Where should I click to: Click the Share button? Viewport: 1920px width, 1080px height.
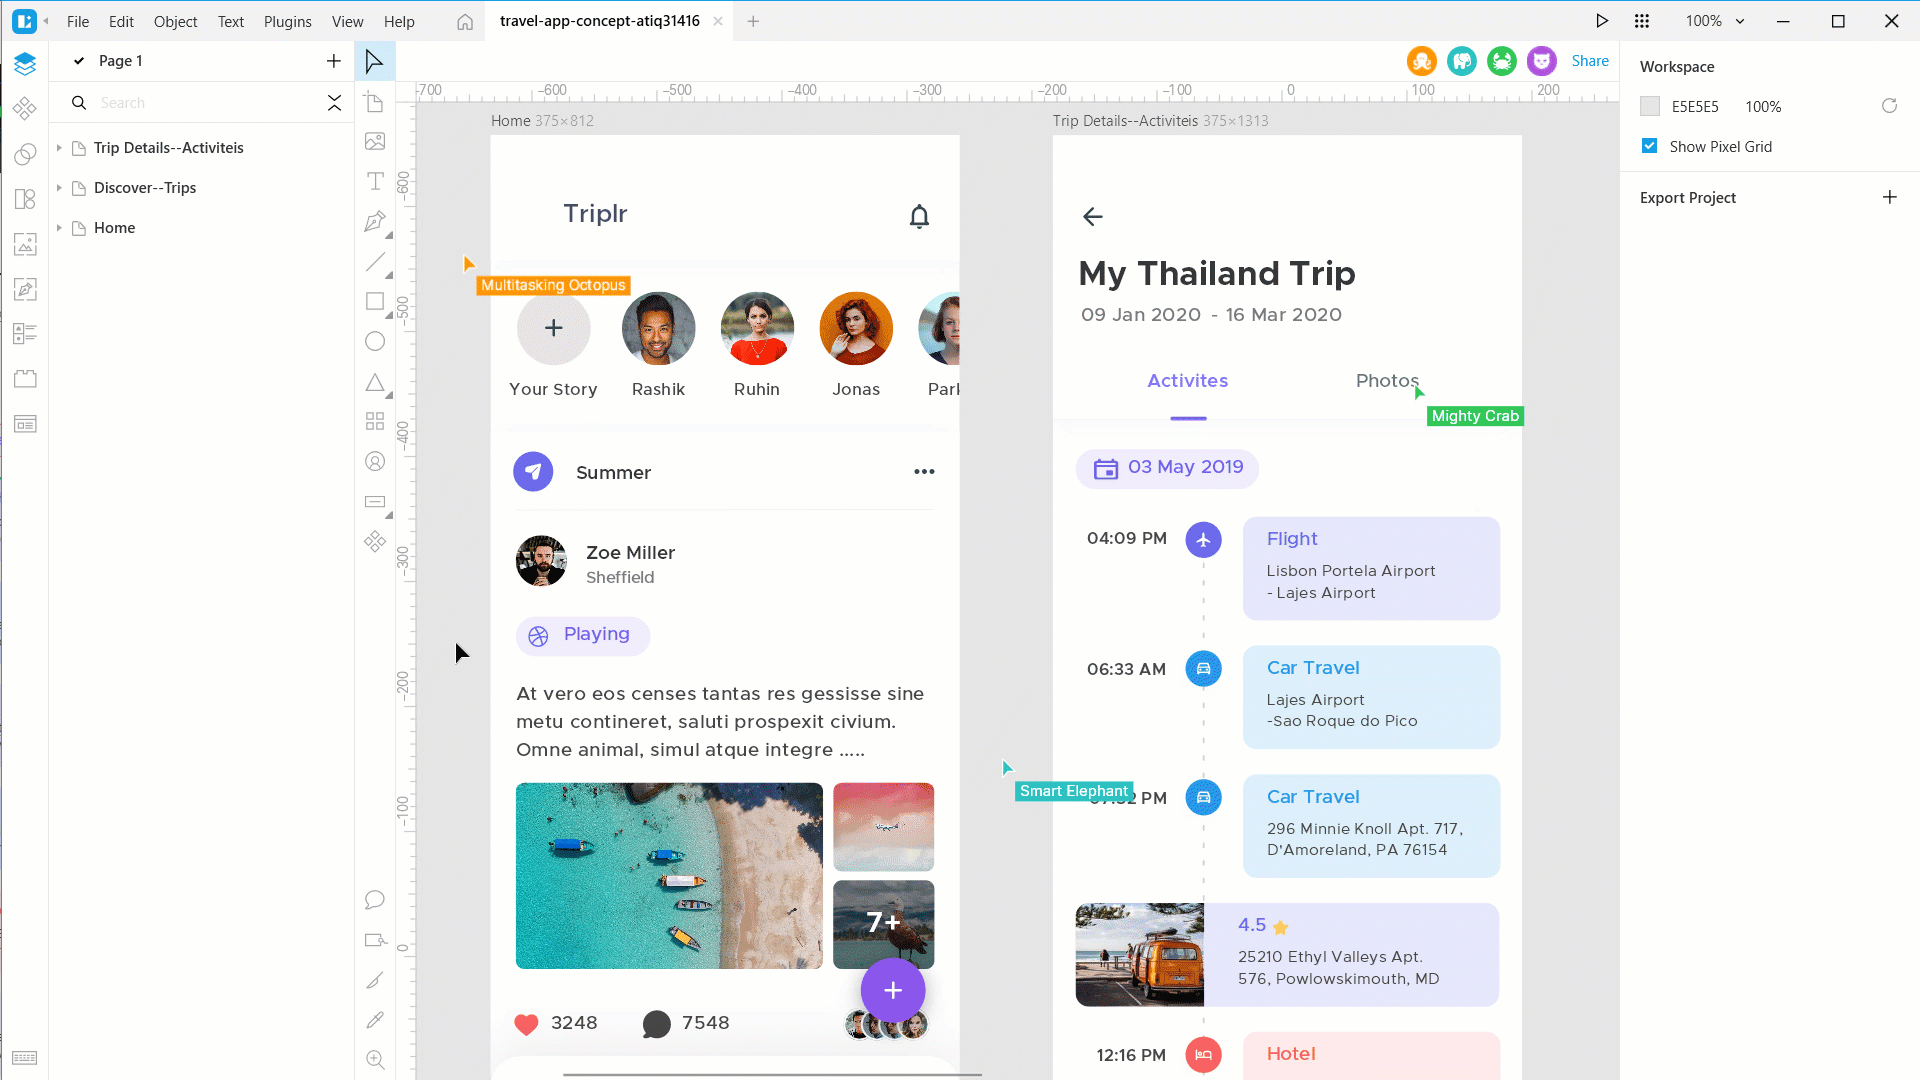point(1590,61)
